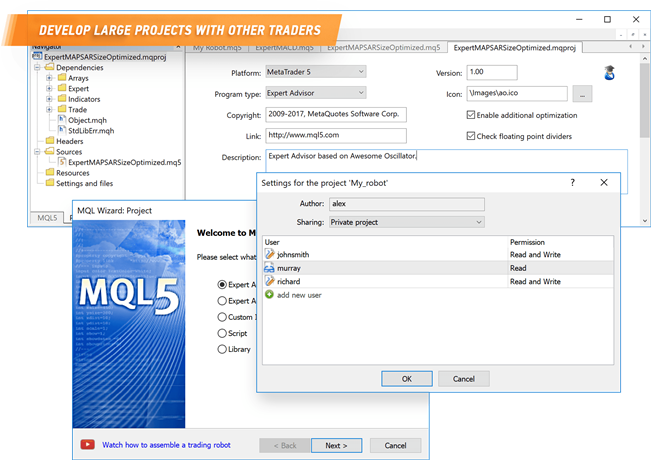Switch to the My Robot.mq5 tab

click(218, 47)
